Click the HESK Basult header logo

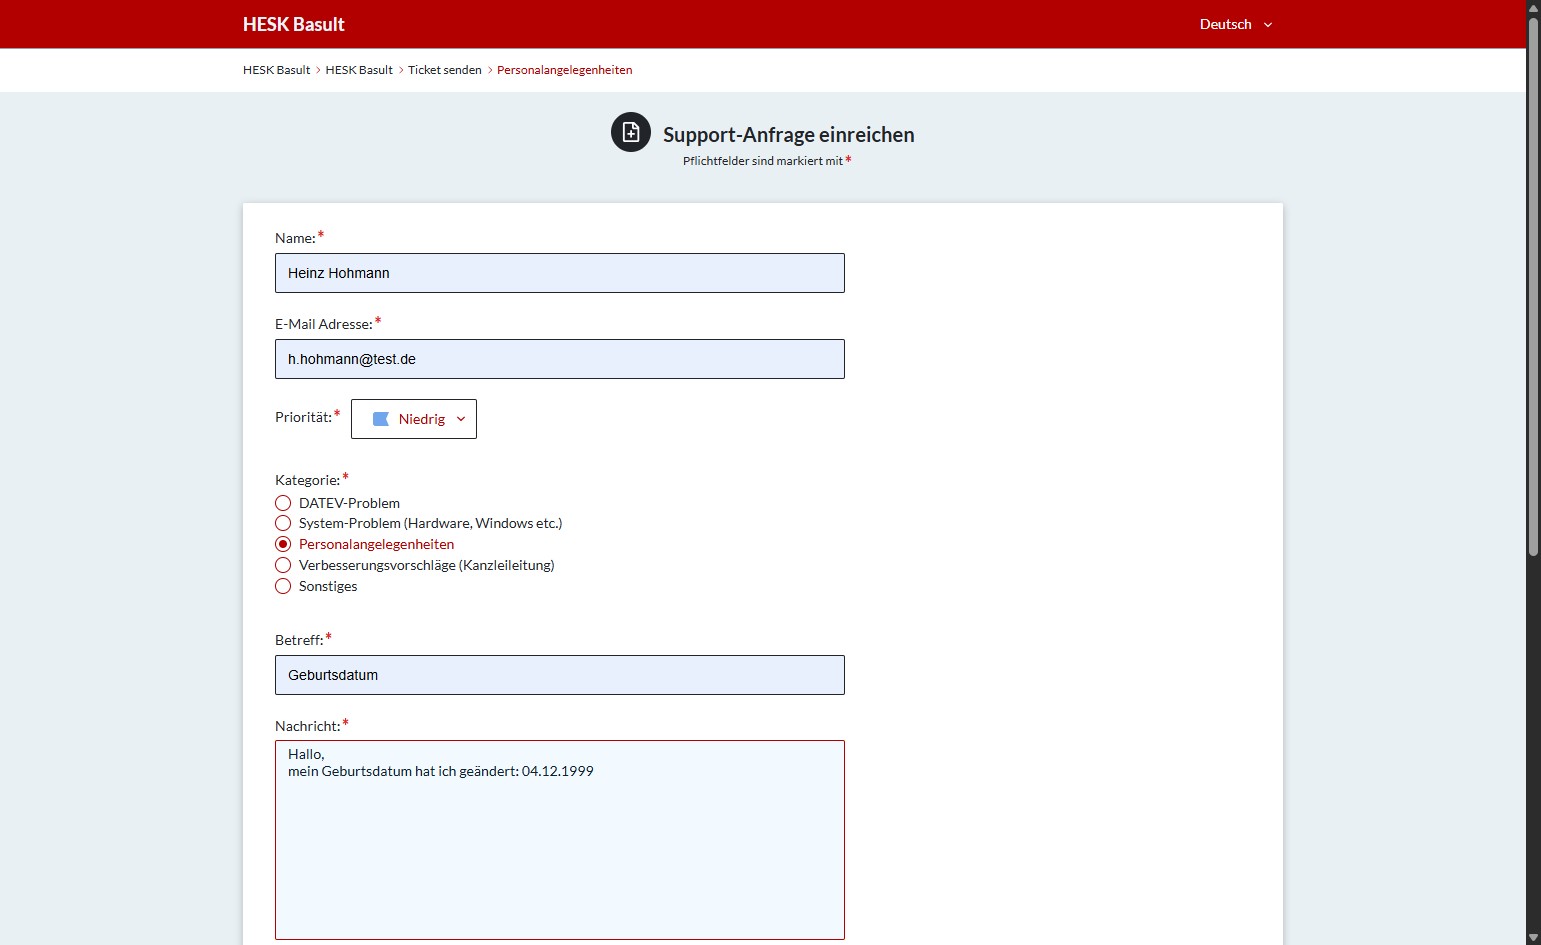coord(293,24)
